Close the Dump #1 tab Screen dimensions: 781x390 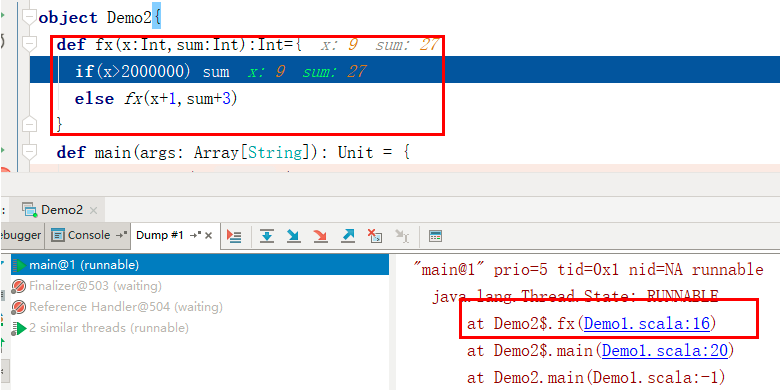[x=209, y=235]
